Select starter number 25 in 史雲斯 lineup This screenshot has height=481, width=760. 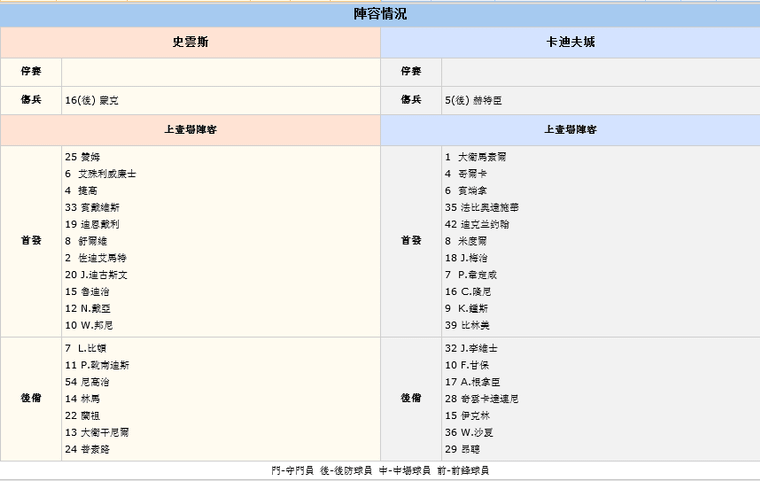[82, 157]
